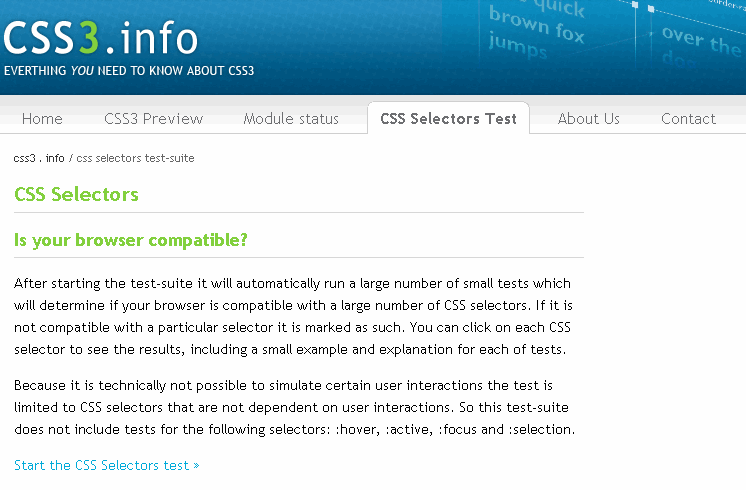Click the CSS3.info site logo

[x=100, y=38]
